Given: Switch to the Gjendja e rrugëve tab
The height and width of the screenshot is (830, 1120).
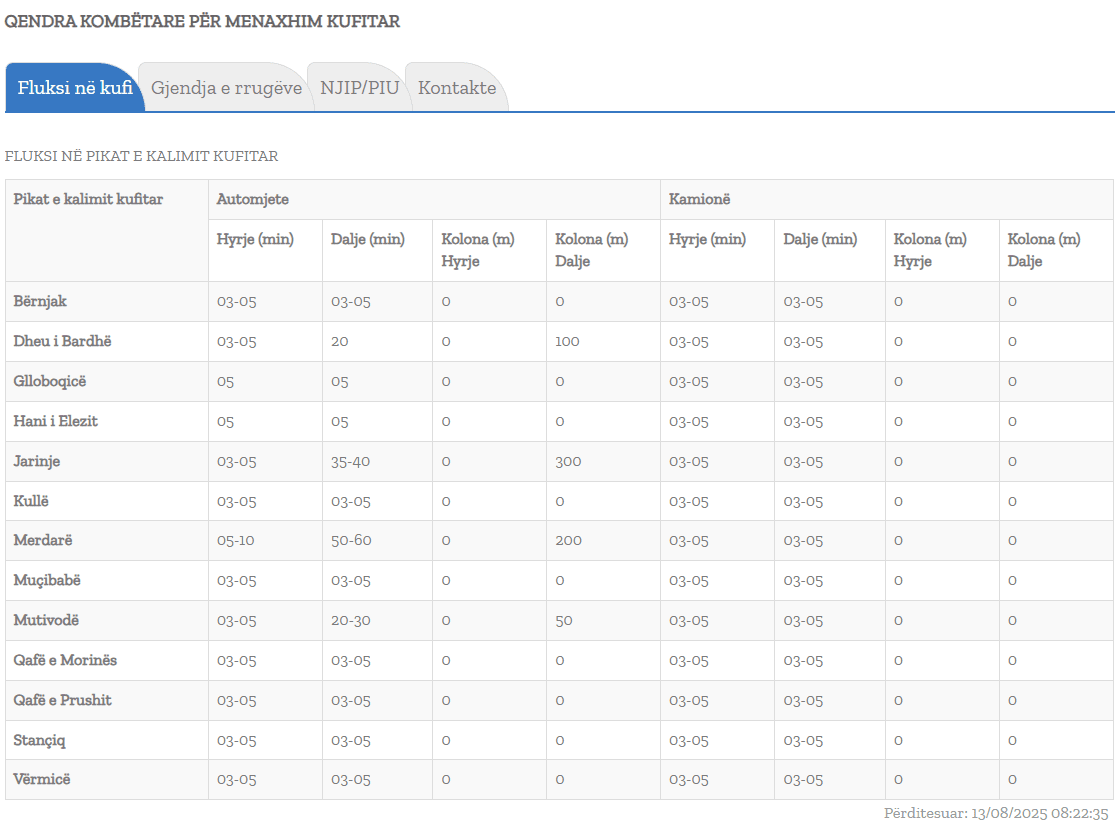Looking at the screenshot, I should (226, 88).
